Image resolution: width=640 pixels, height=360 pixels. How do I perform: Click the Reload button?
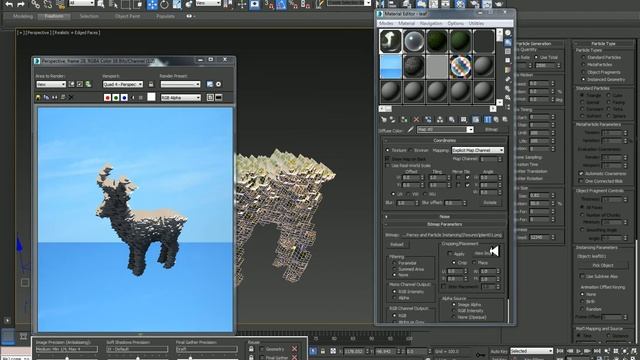[396, 244]
